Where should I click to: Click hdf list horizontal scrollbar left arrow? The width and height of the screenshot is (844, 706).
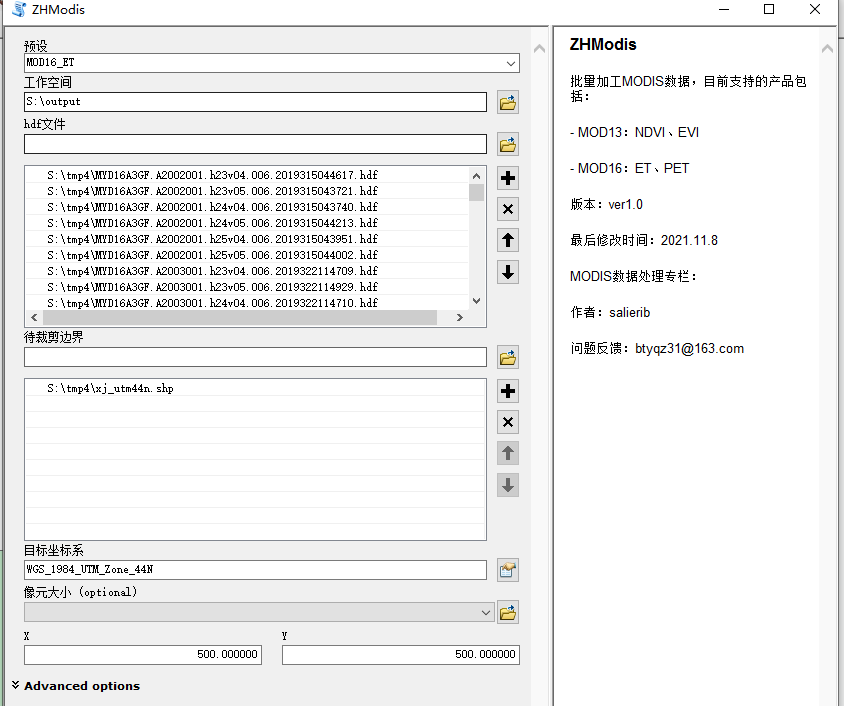[x=34, y=317]
